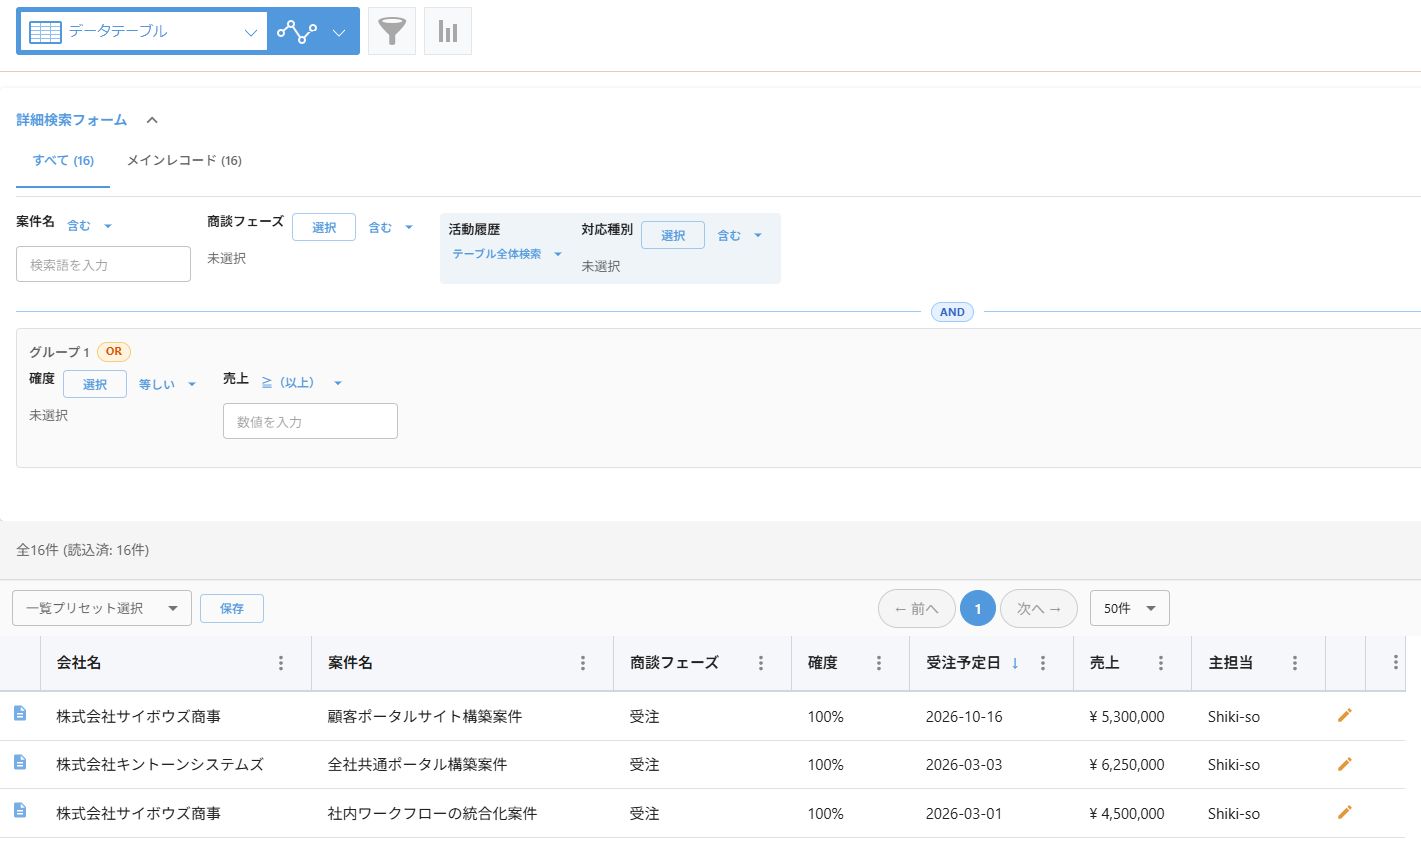Open column menu for 売上 header

pyautogui.click(x=1161, y=663)
